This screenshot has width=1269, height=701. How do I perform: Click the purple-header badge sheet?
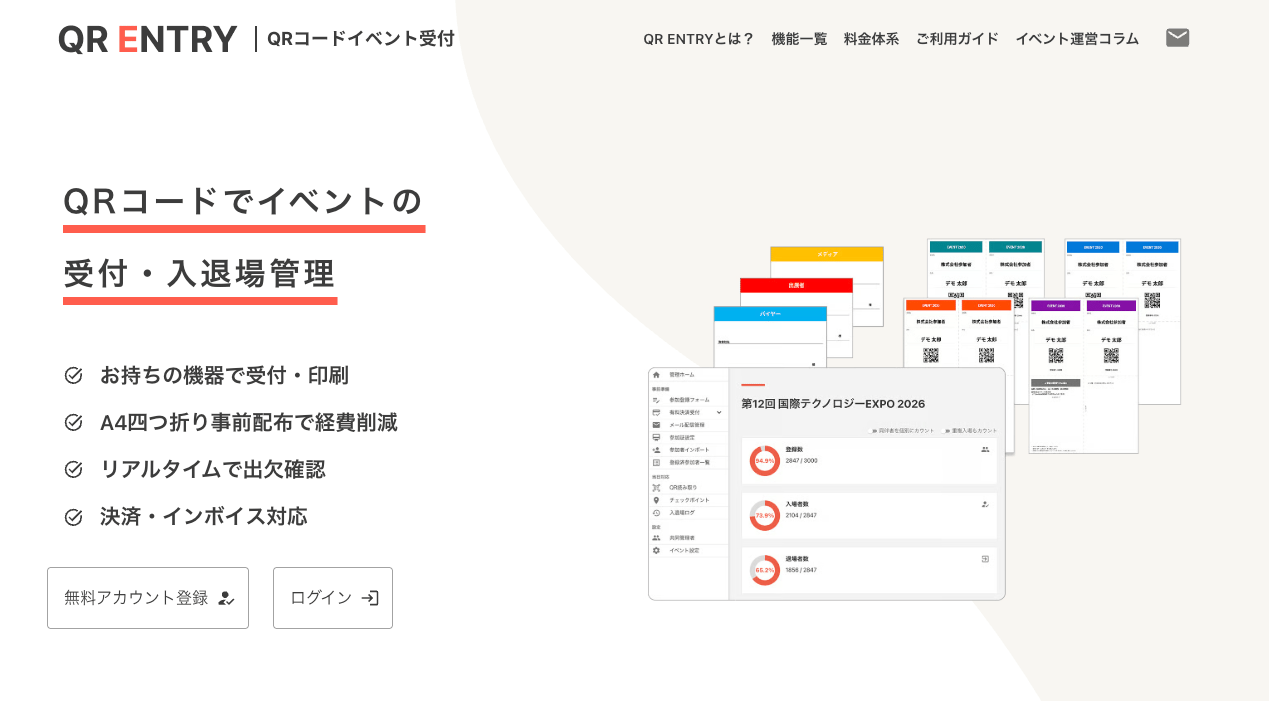click(x=1084, y=376)
